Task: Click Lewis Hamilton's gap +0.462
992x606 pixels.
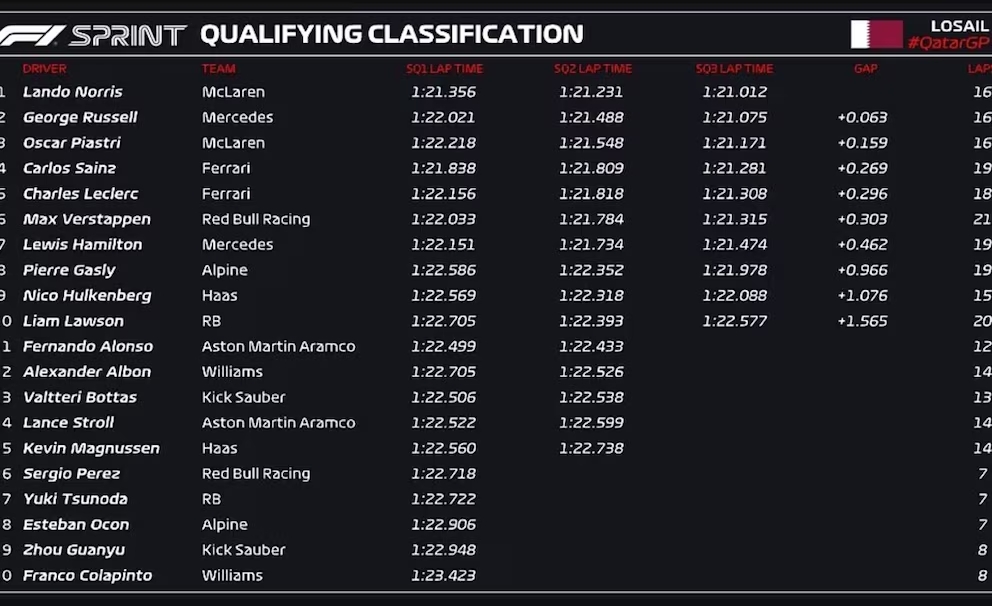Action: (x=862, y=245)
